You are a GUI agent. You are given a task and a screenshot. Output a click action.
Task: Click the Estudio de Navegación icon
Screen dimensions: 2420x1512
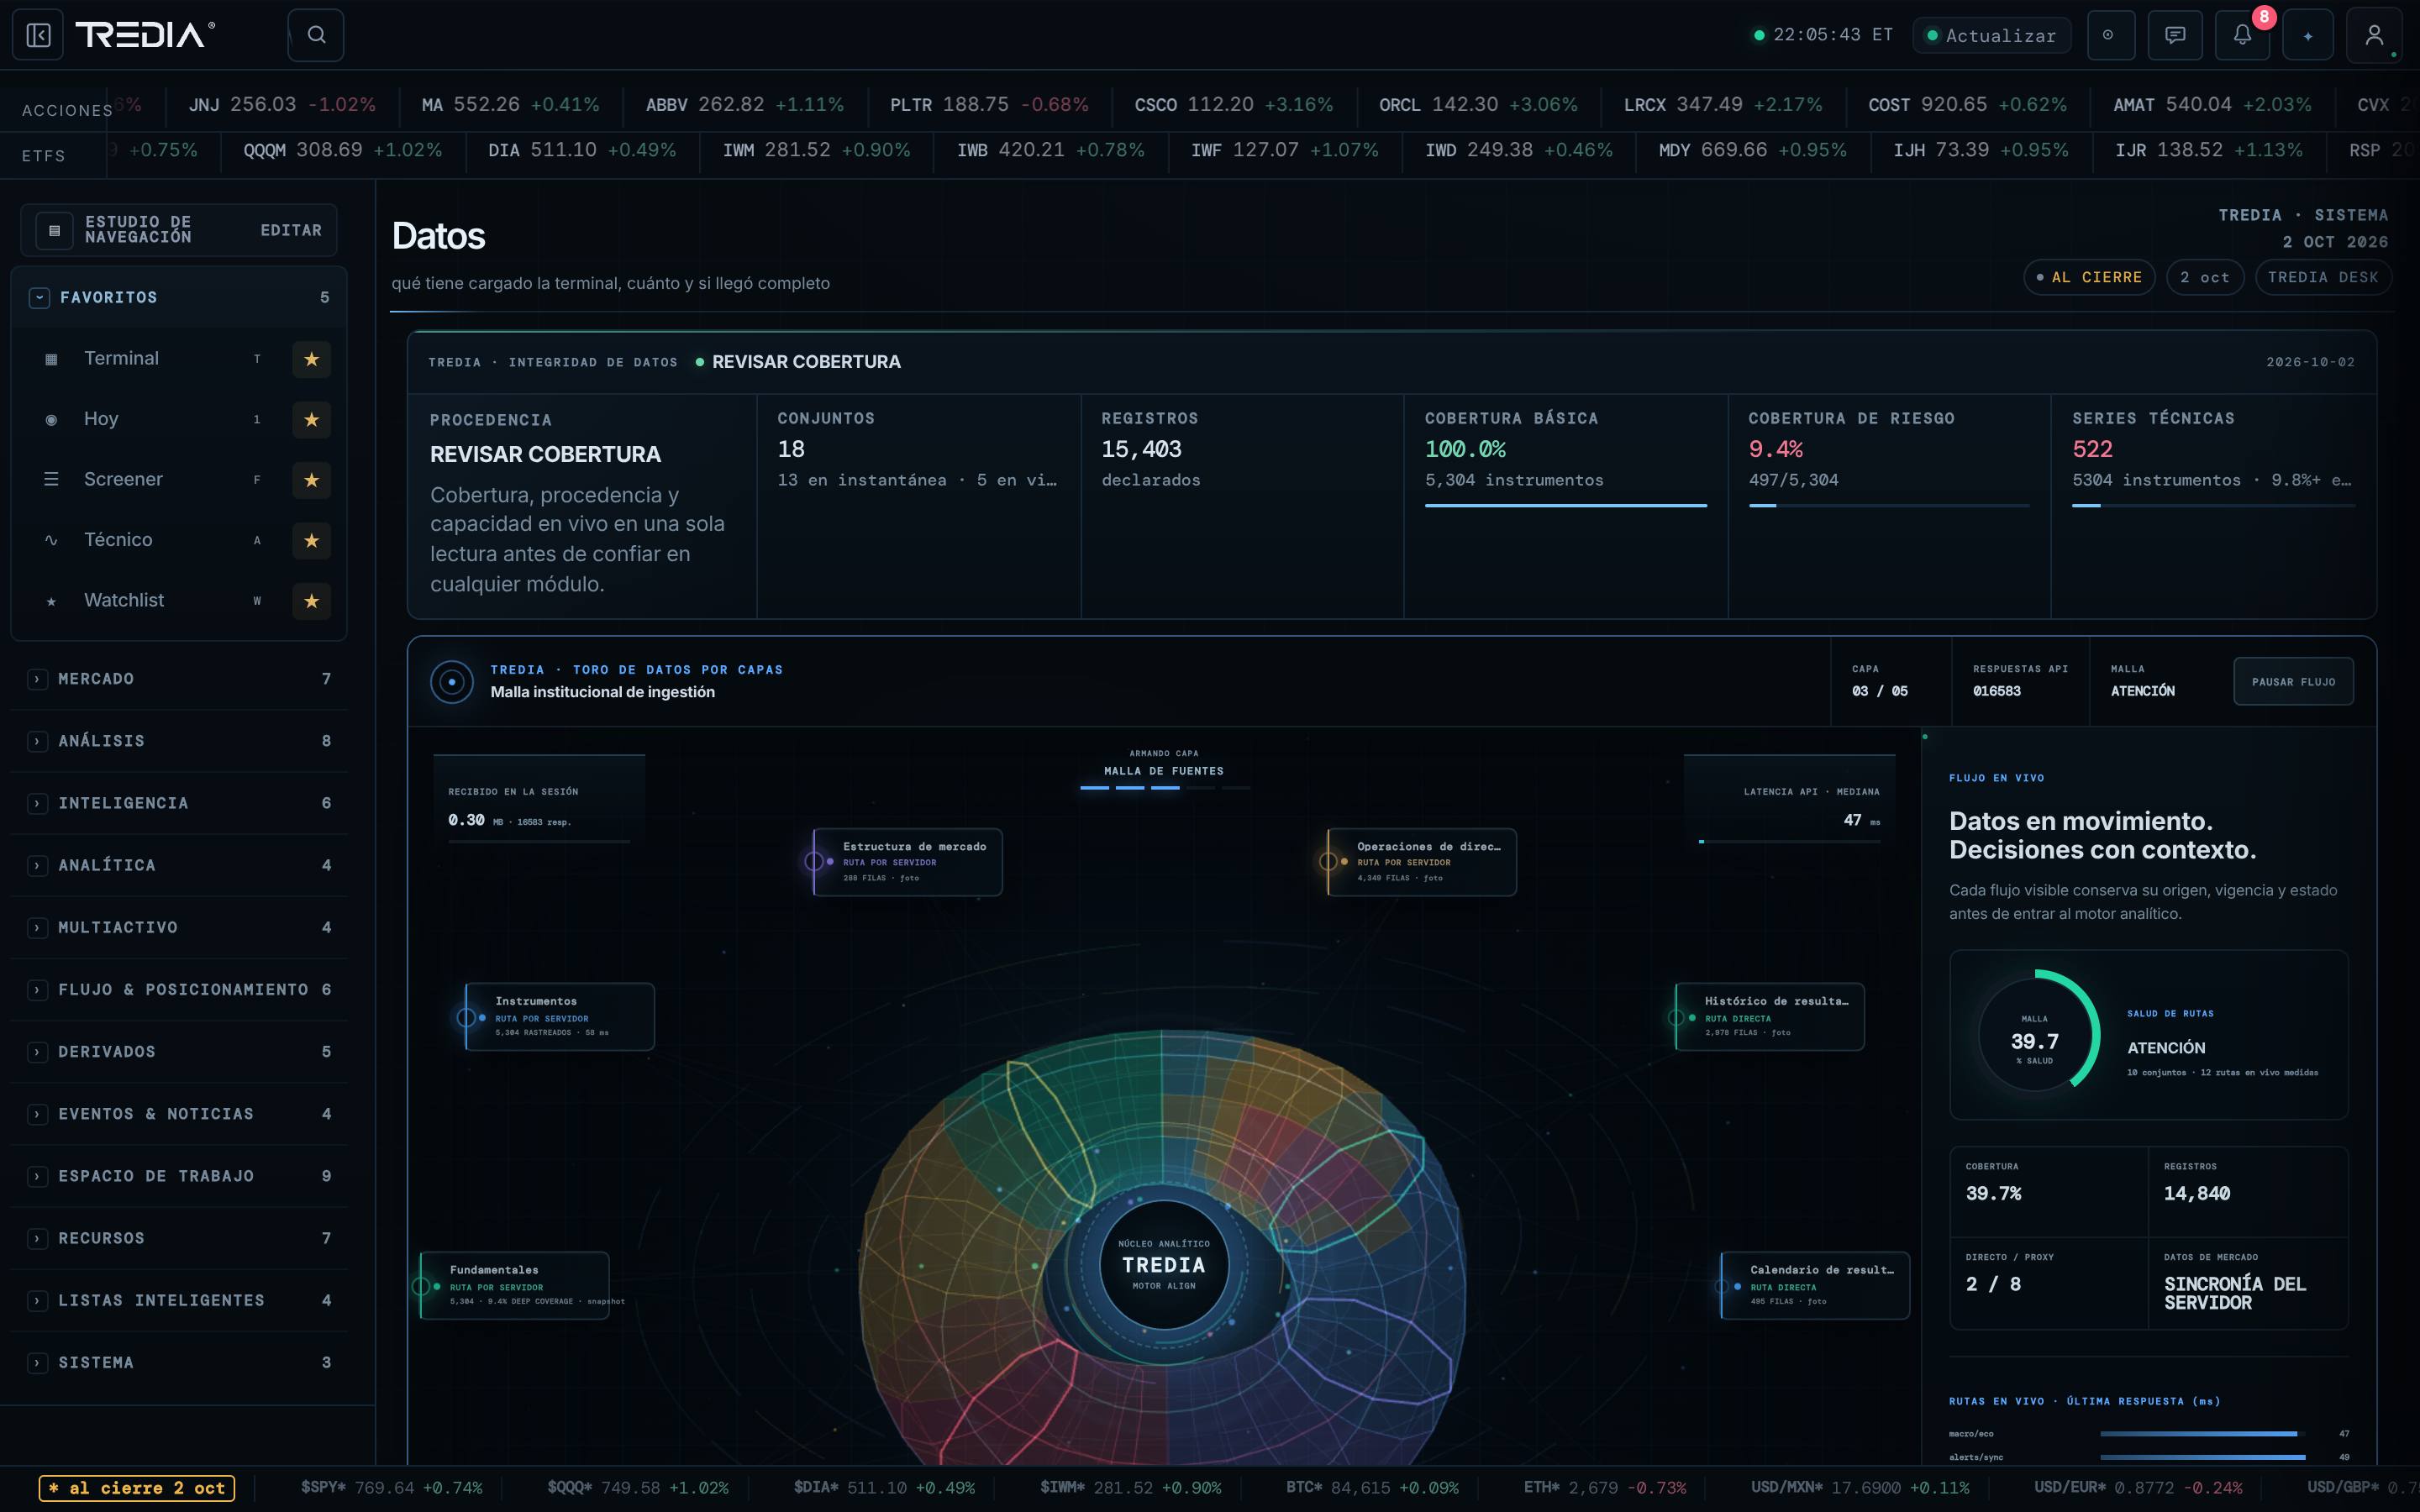pyautogui.click(x=55, y=230)
